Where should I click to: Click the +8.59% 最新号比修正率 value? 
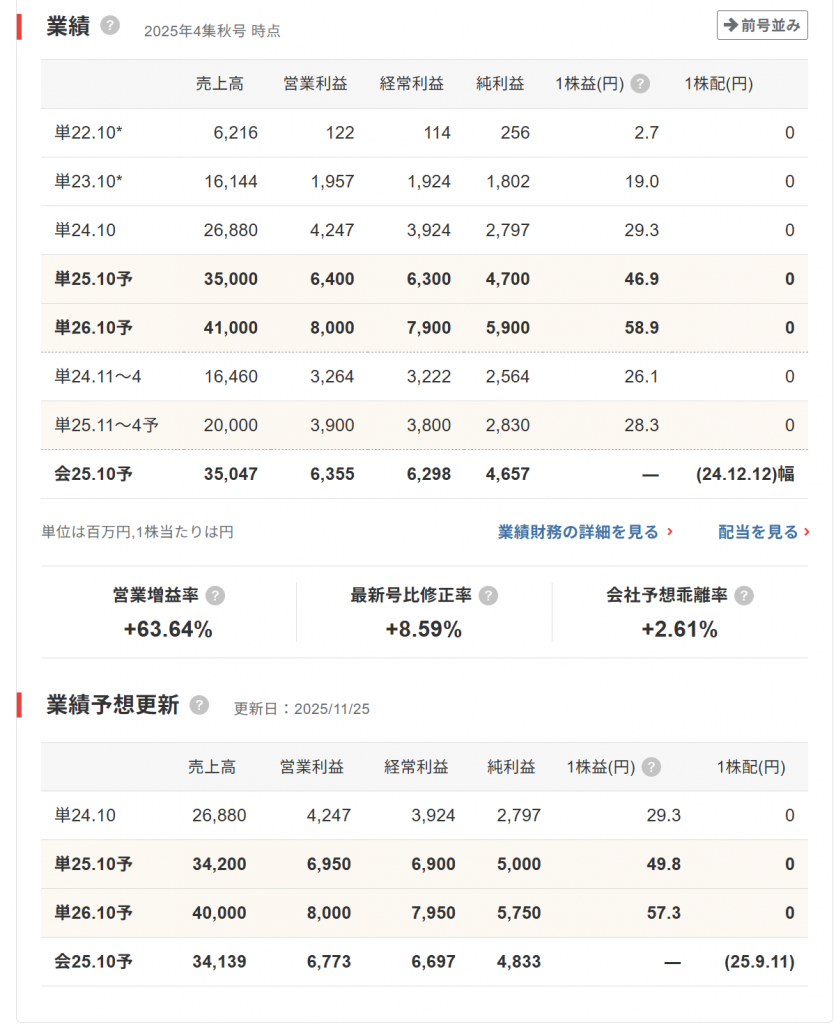tap(424, 629)
